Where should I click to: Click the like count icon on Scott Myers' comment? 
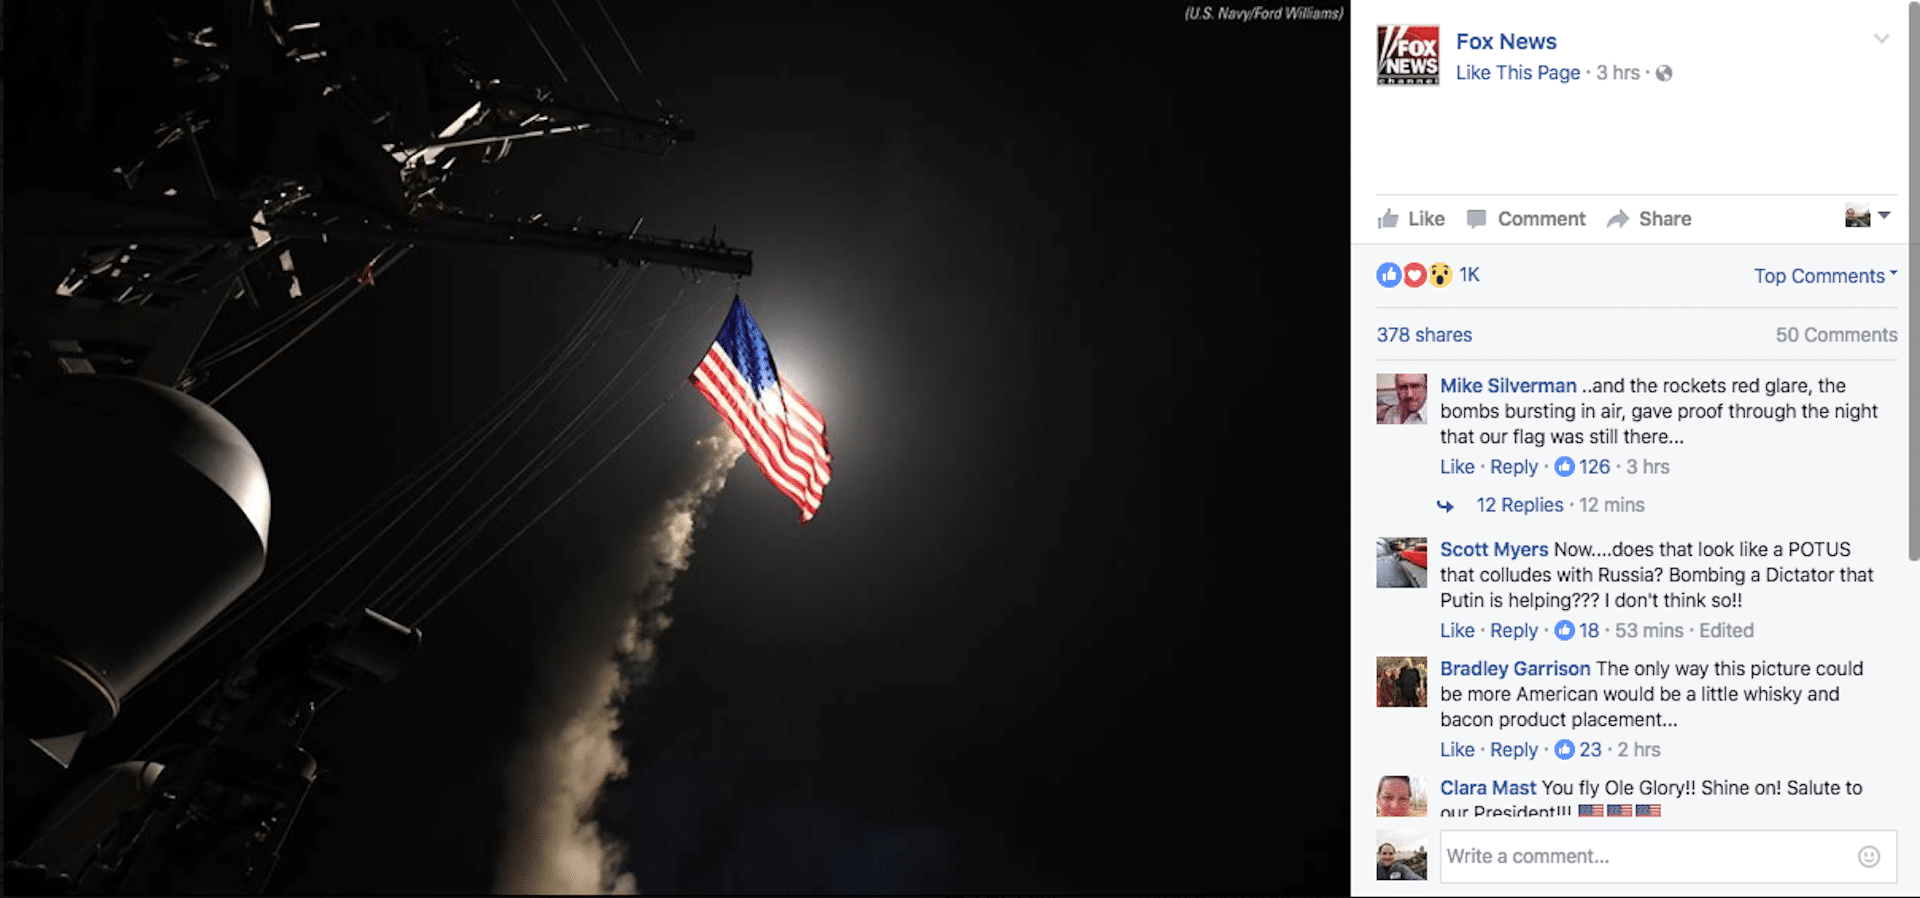(x=1564, y=631)
